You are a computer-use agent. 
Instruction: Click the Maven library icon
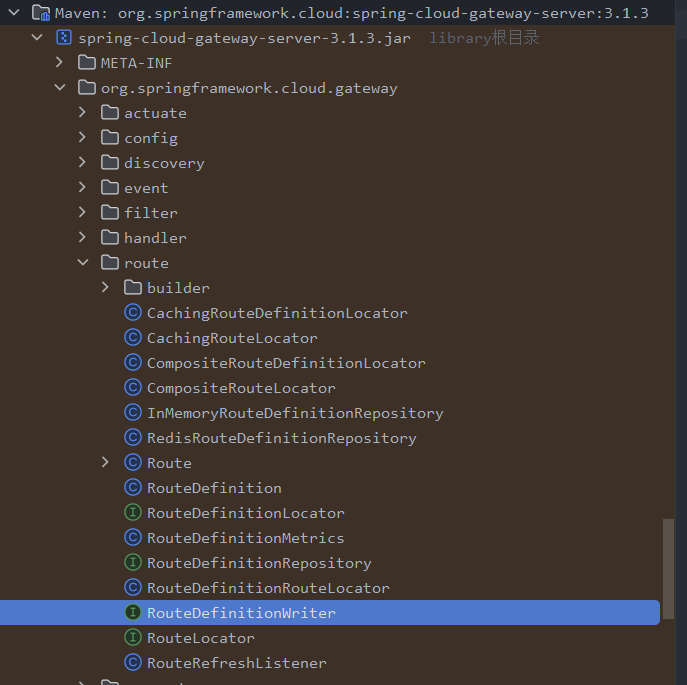41,13
